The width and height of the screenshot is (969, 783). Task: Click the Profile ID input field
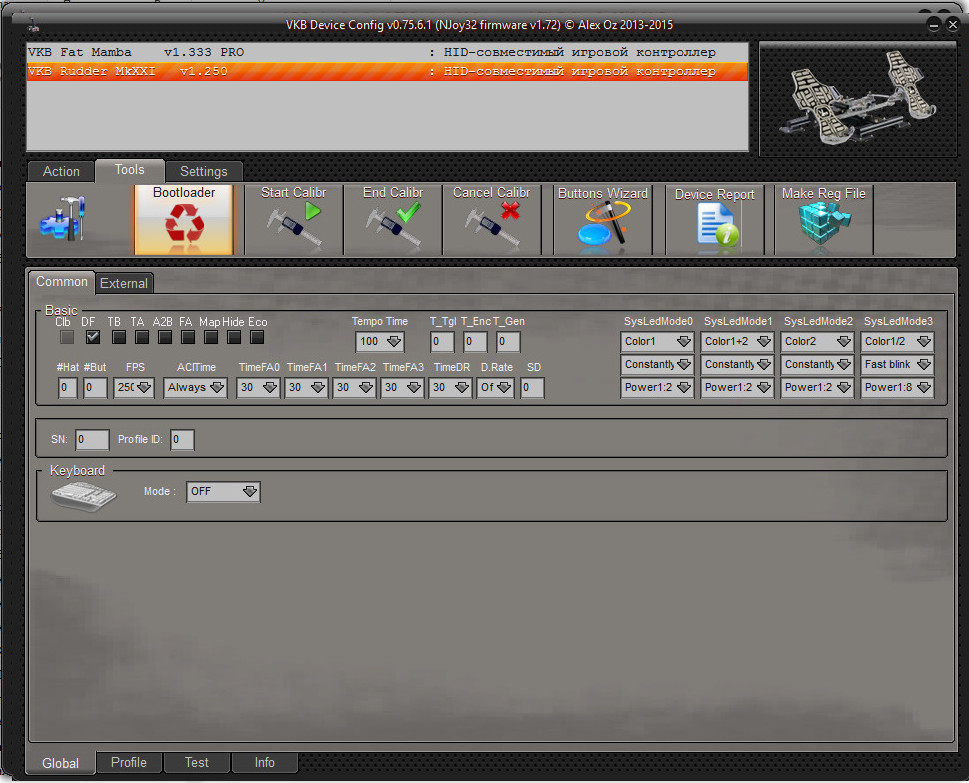182,439
